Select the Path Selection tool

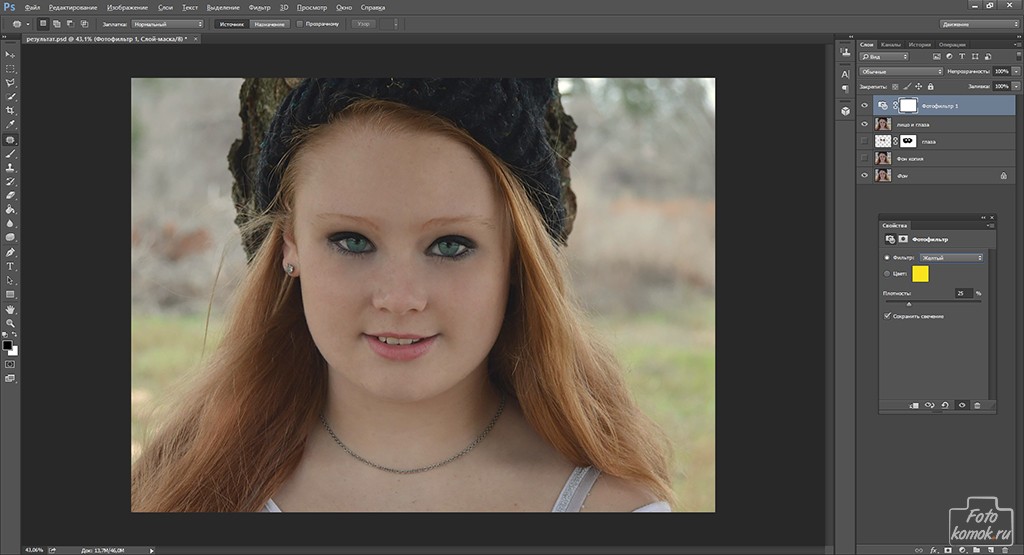(x=10, y=281)
